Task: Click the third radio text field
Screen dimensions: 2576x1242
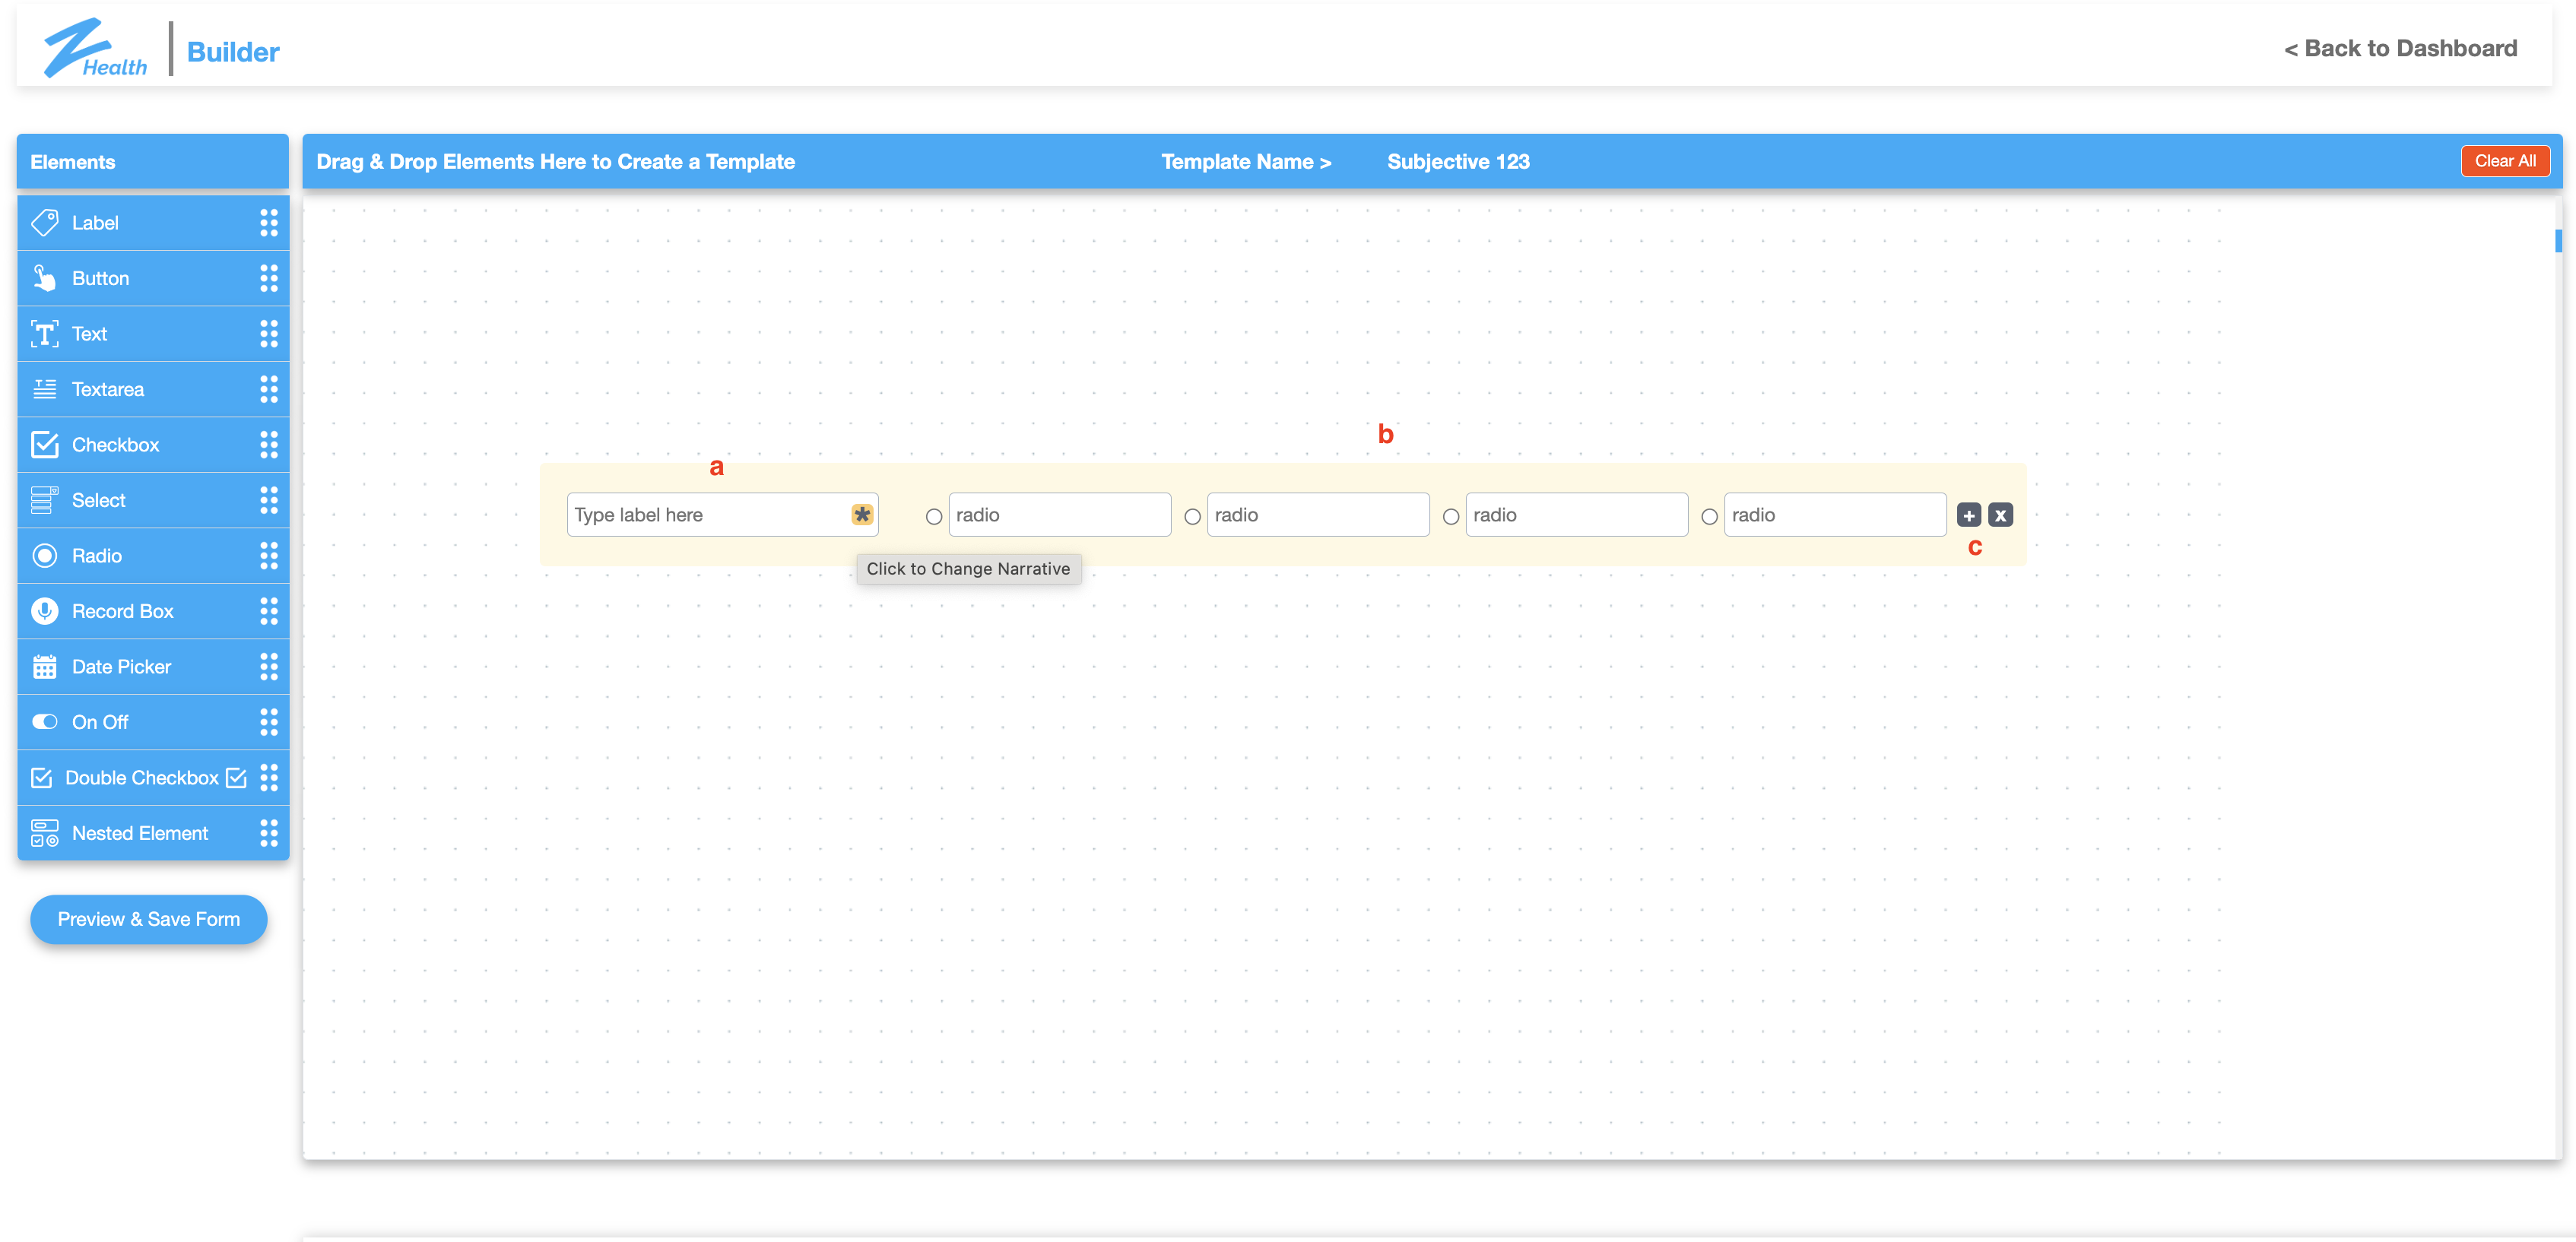Action: click(1577, 514)
